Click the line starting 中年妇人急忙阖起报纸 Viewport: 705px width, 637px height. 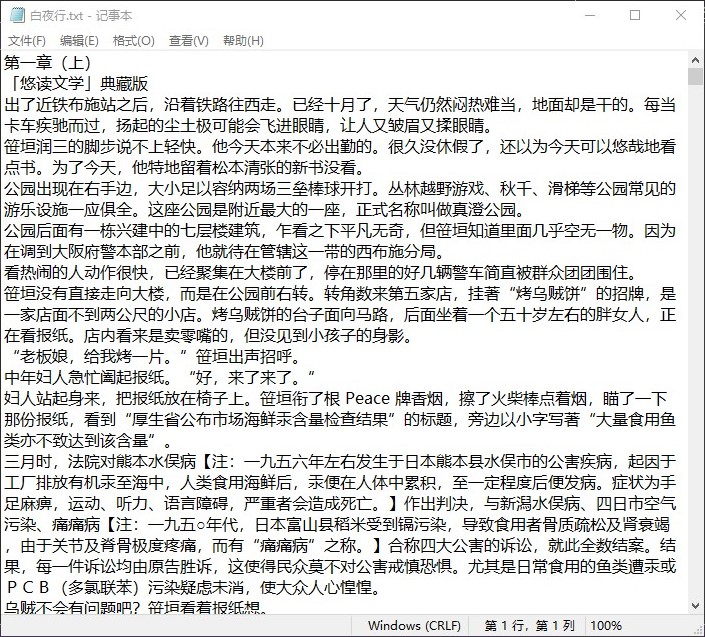click(160, 377)
